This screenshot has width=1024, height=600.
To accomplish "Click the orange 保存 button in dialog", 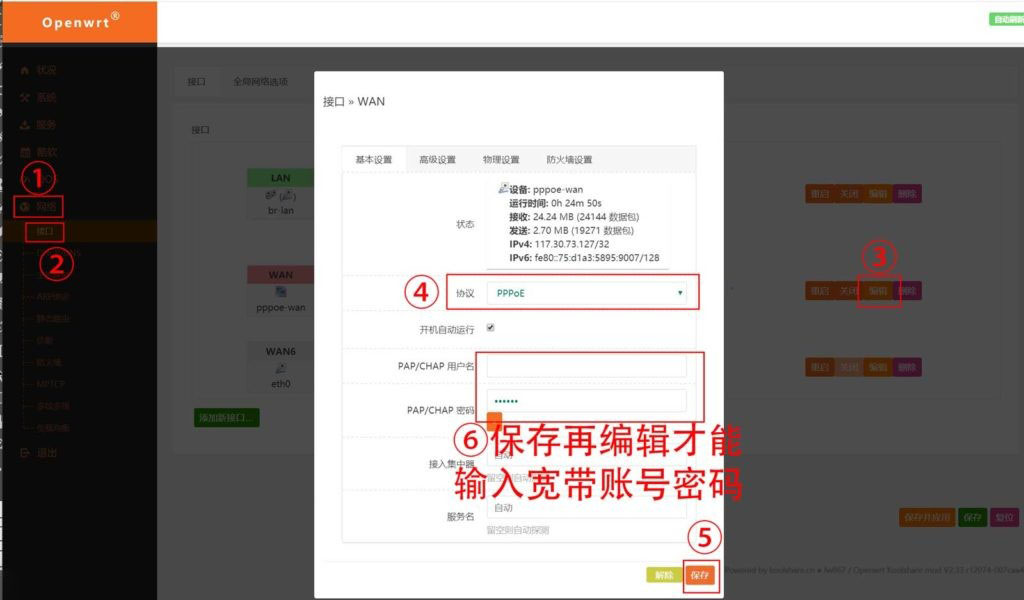I will click(x=699, y=575).
